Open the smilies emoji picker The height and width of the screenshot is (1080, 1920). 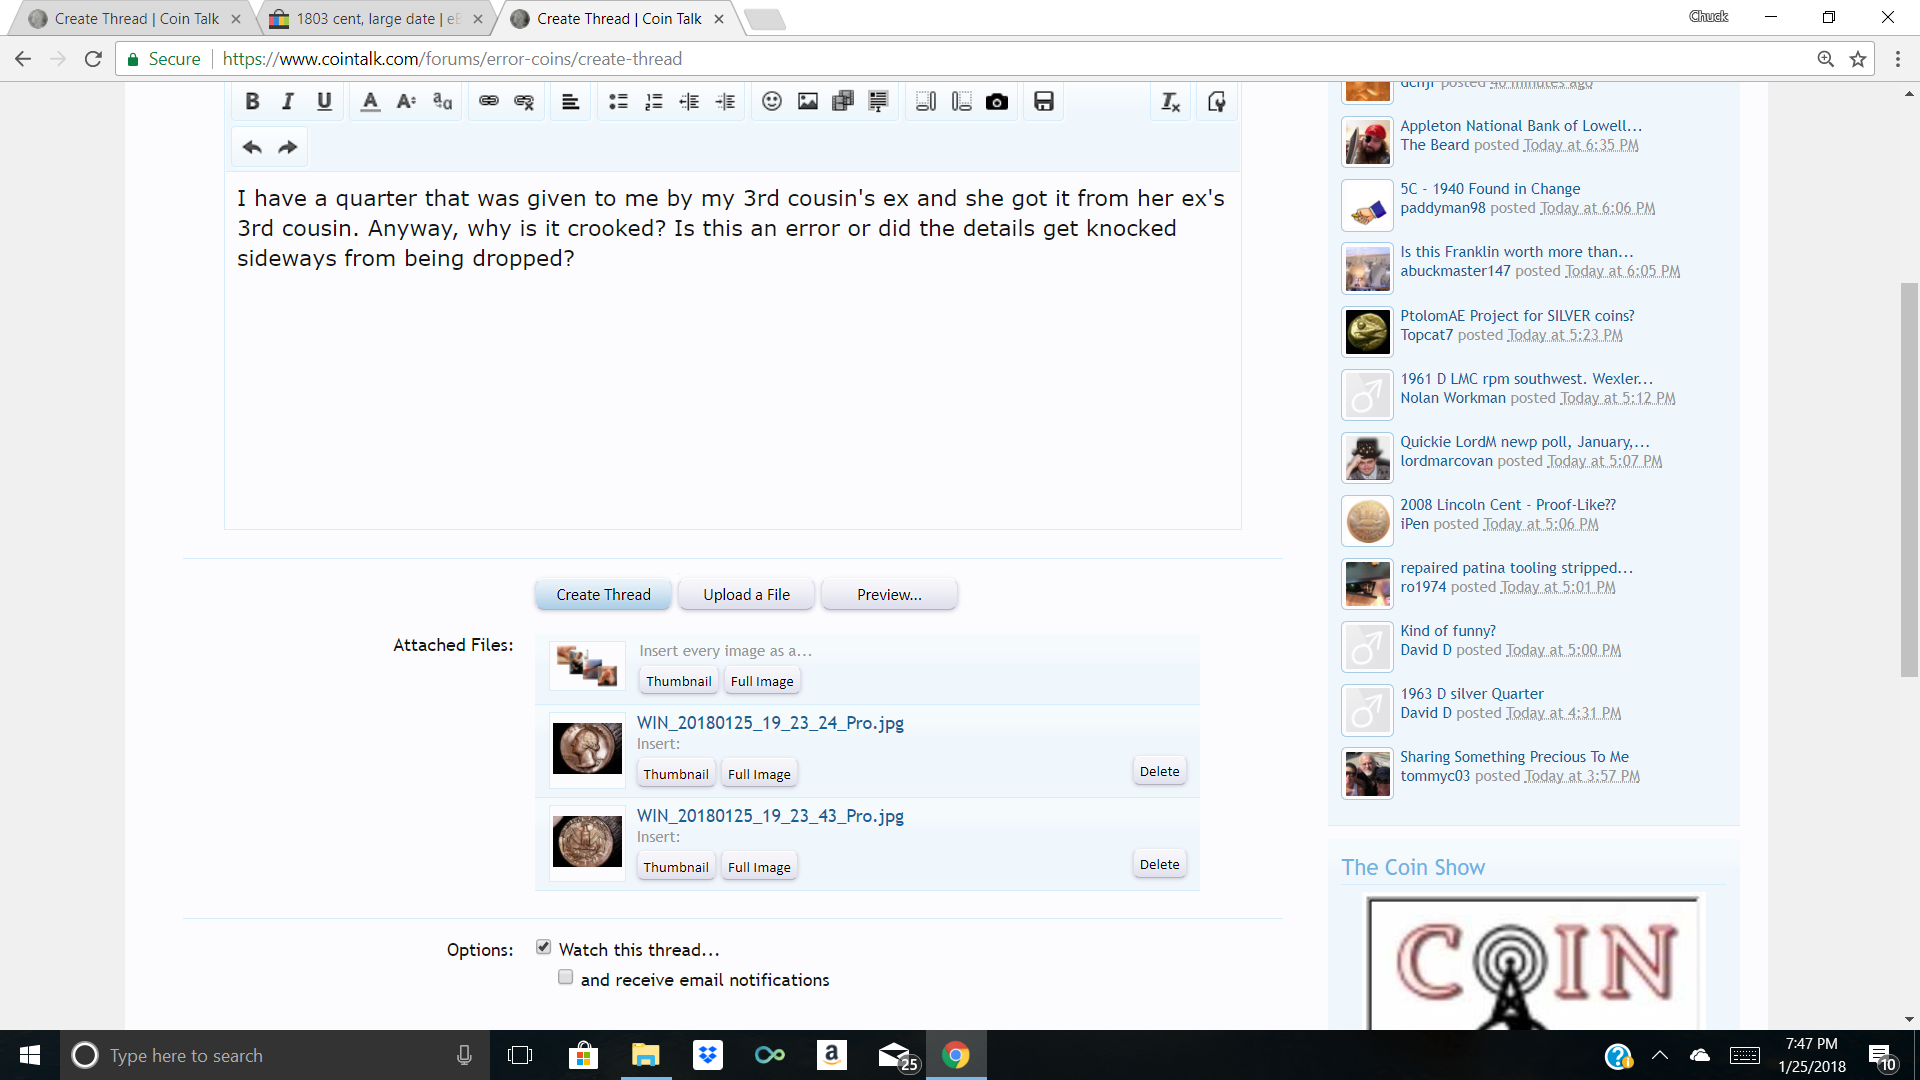771,101
